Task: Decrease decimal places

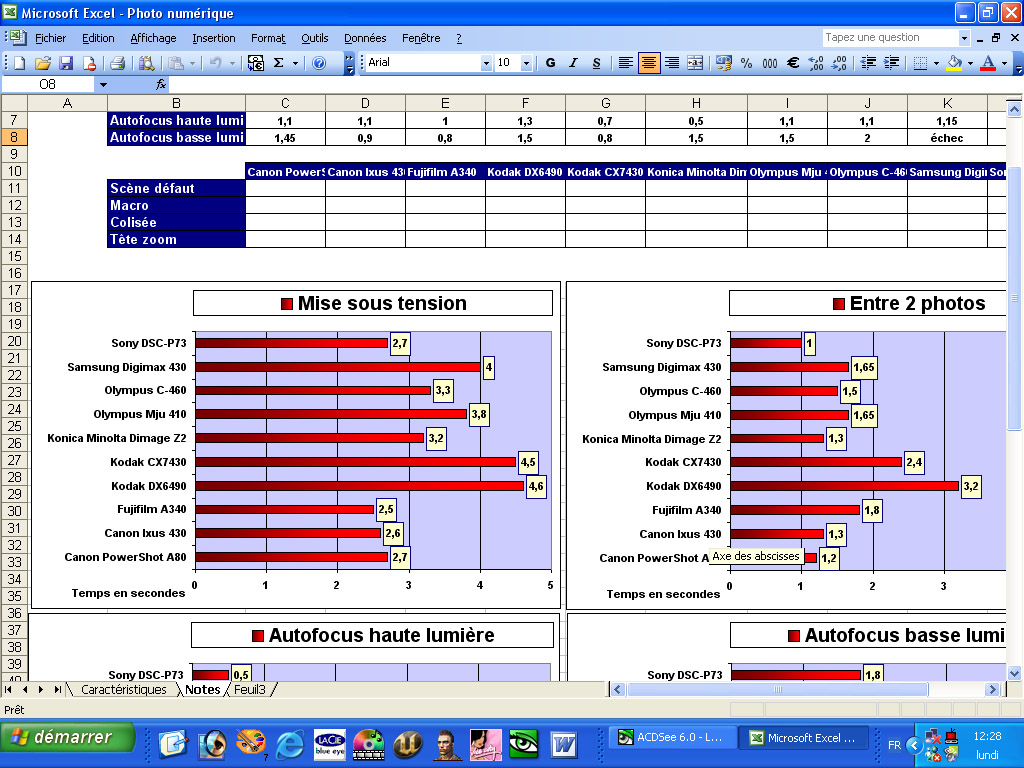Action: coord(839,63)
